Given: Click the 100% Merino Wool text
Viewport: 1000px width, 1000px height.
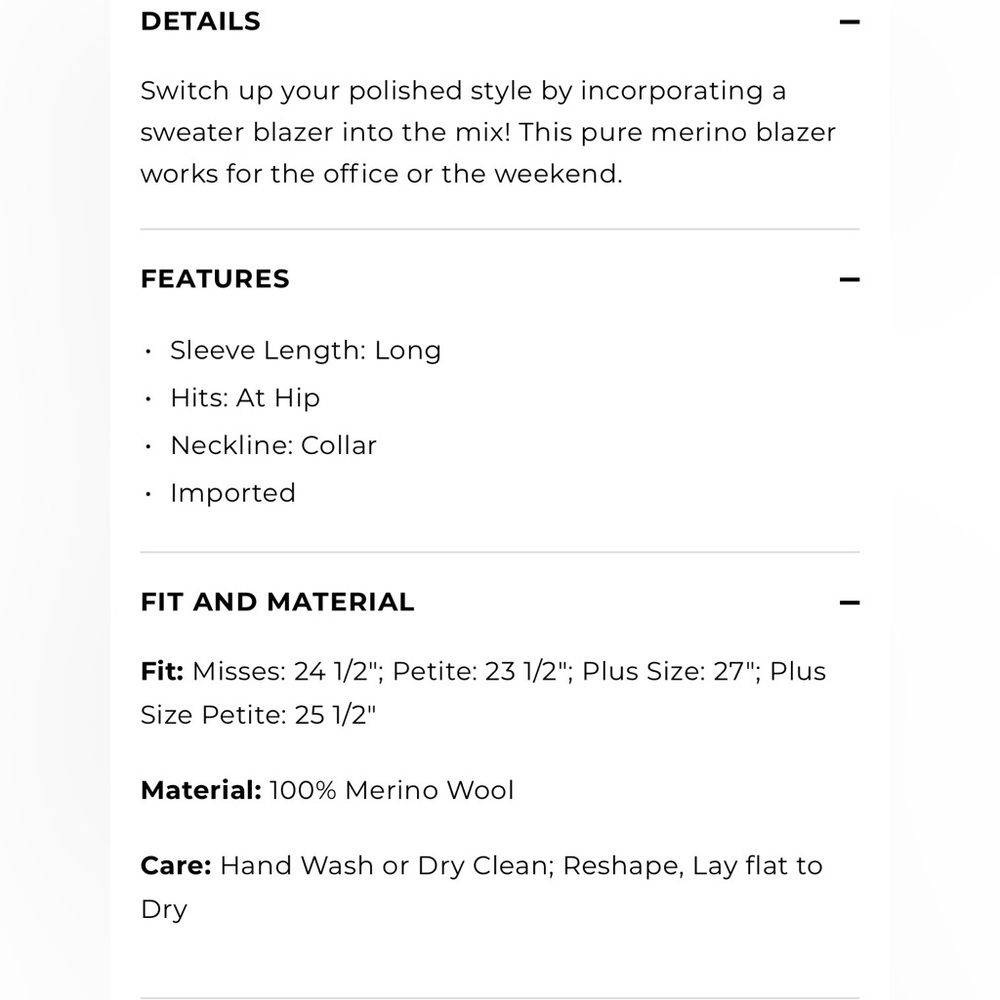Looking at the screenshot, I should pyautogui.click(x=392, y=790).
